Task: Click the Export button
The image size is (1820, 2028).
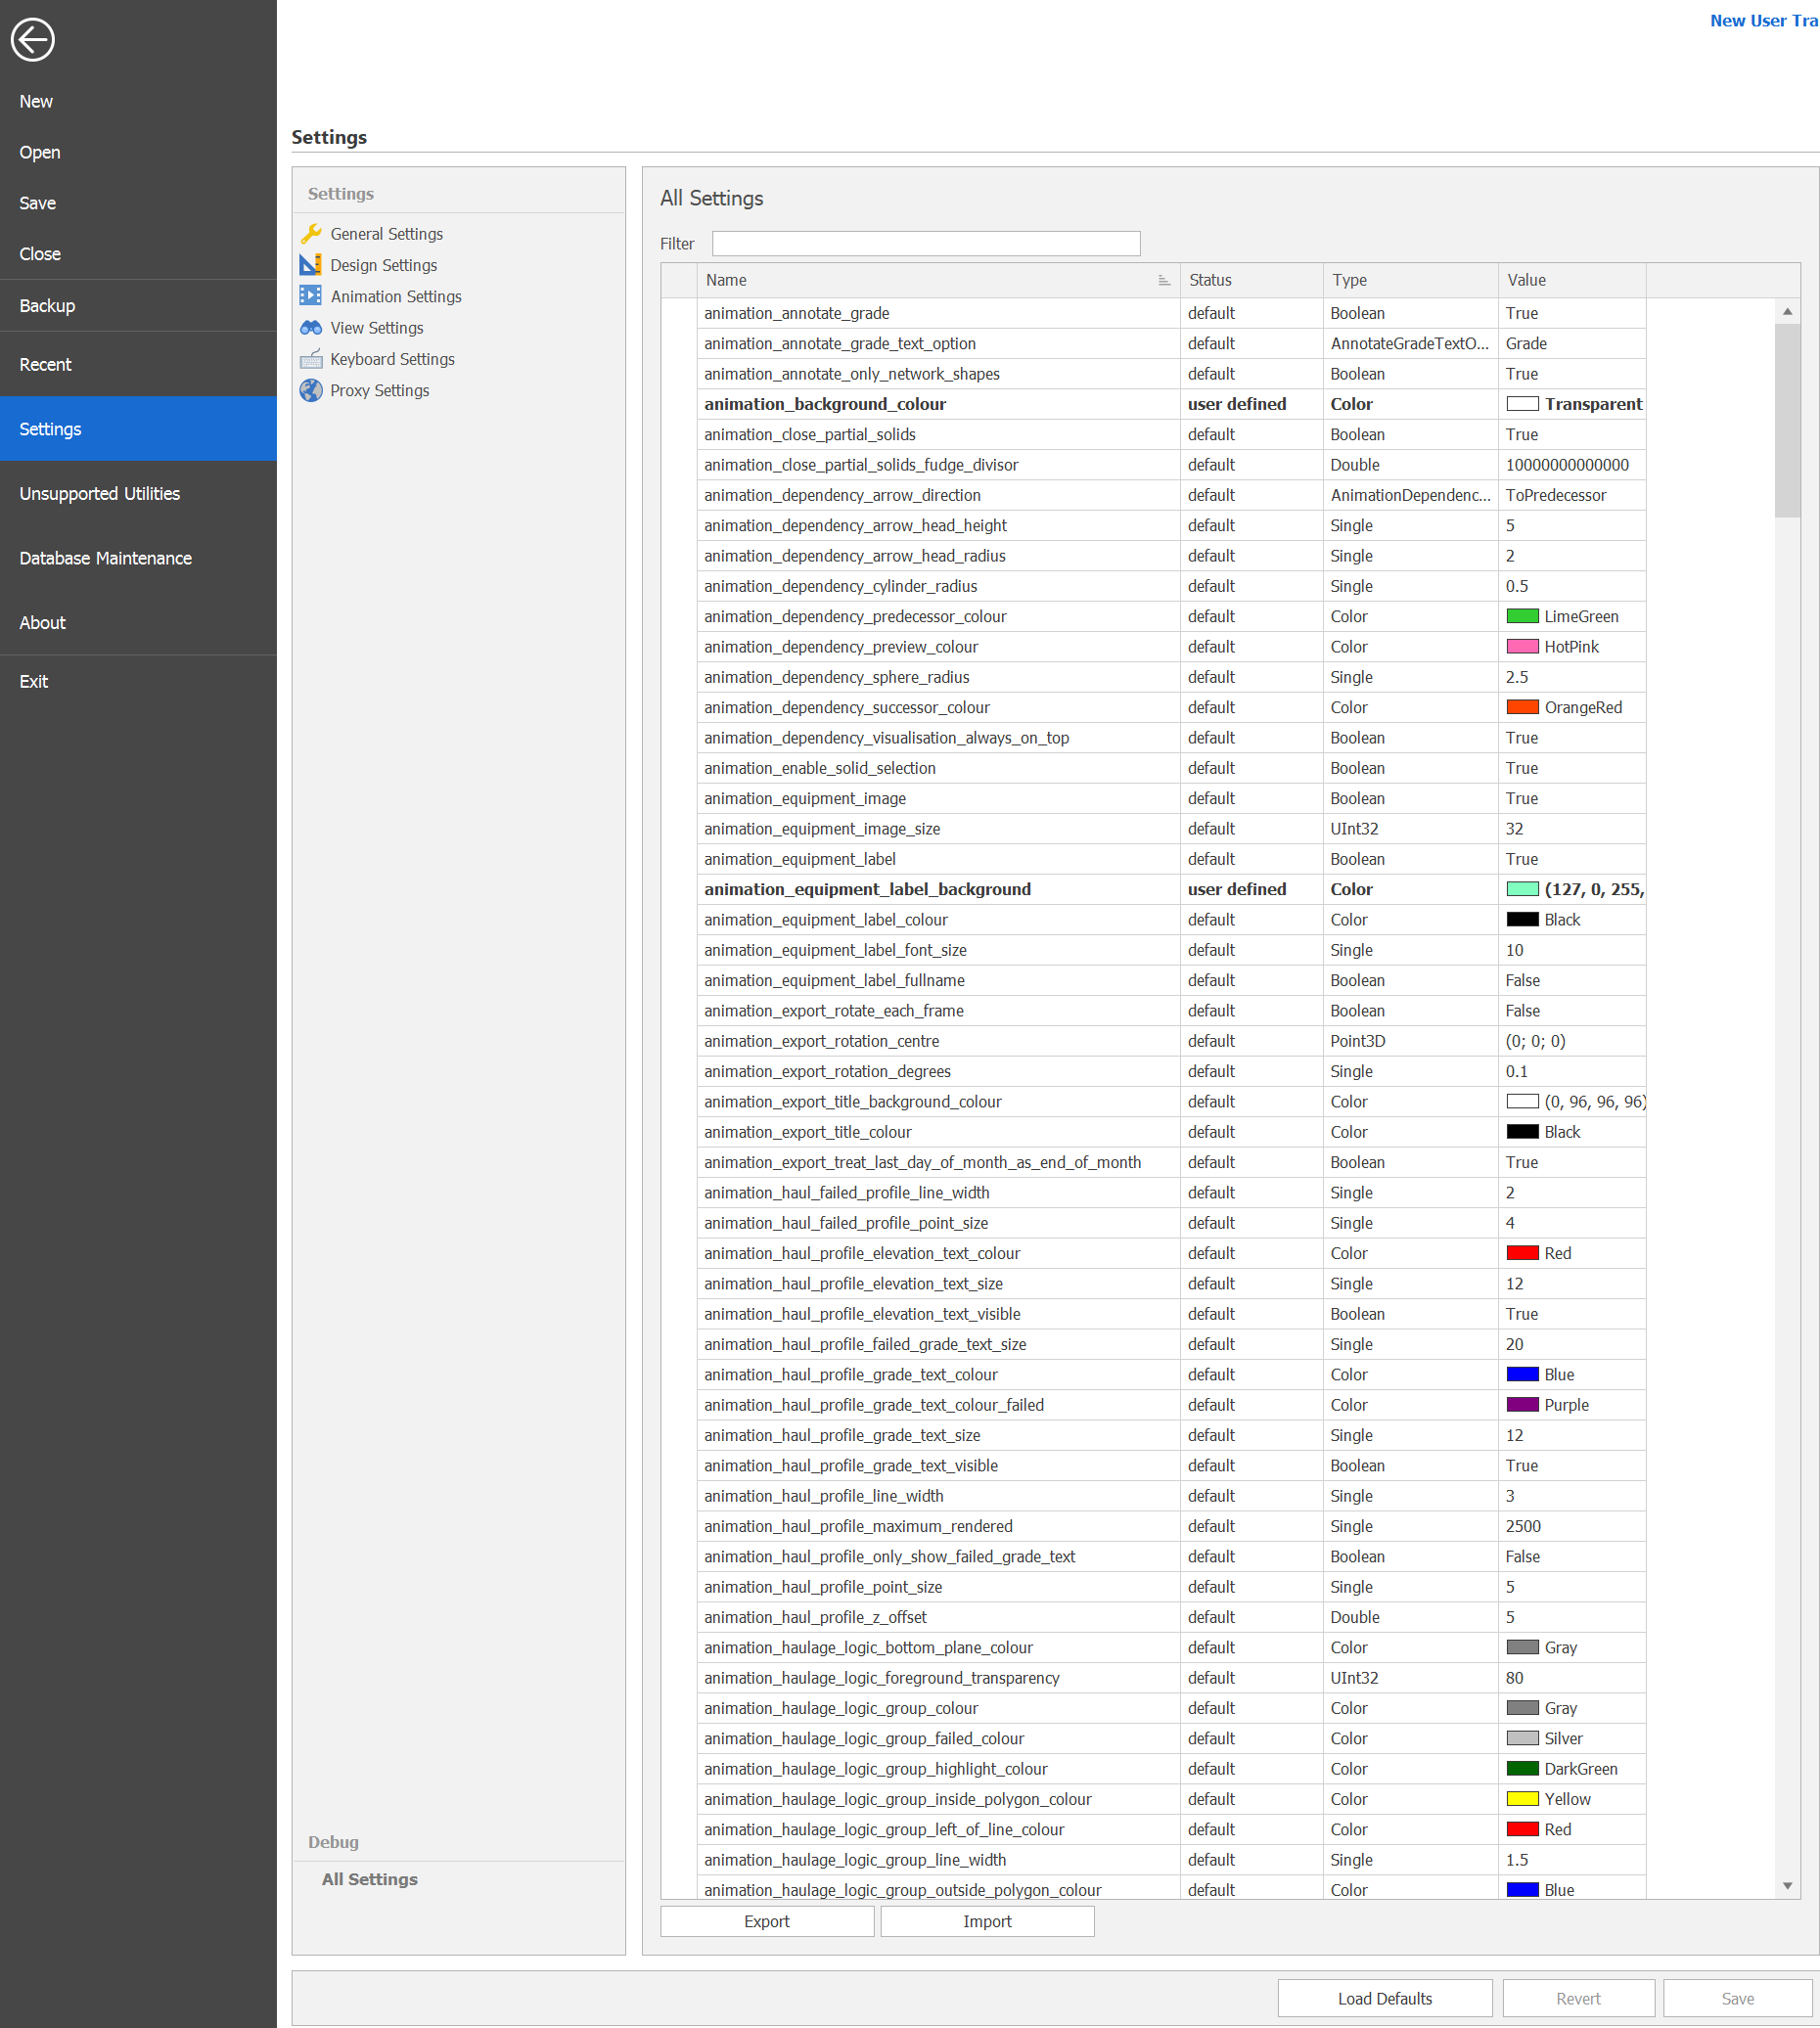Action: click(x=766, y=1921)
